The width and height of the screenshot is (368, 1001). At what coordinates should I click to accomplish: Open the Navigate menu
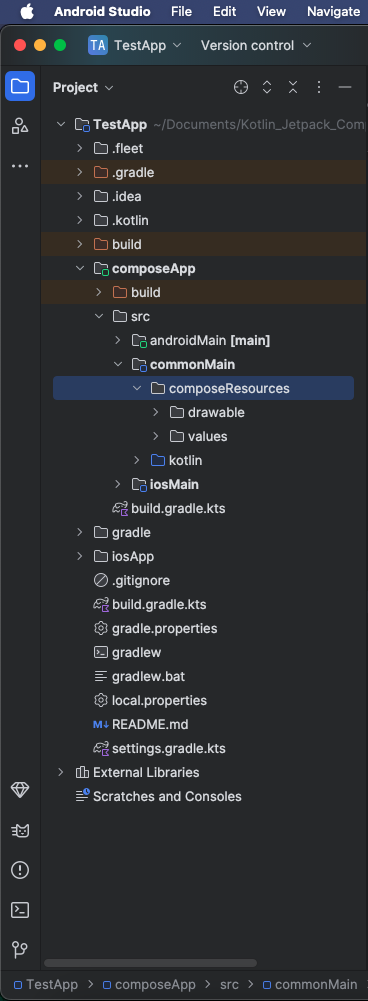coord(334,11)
